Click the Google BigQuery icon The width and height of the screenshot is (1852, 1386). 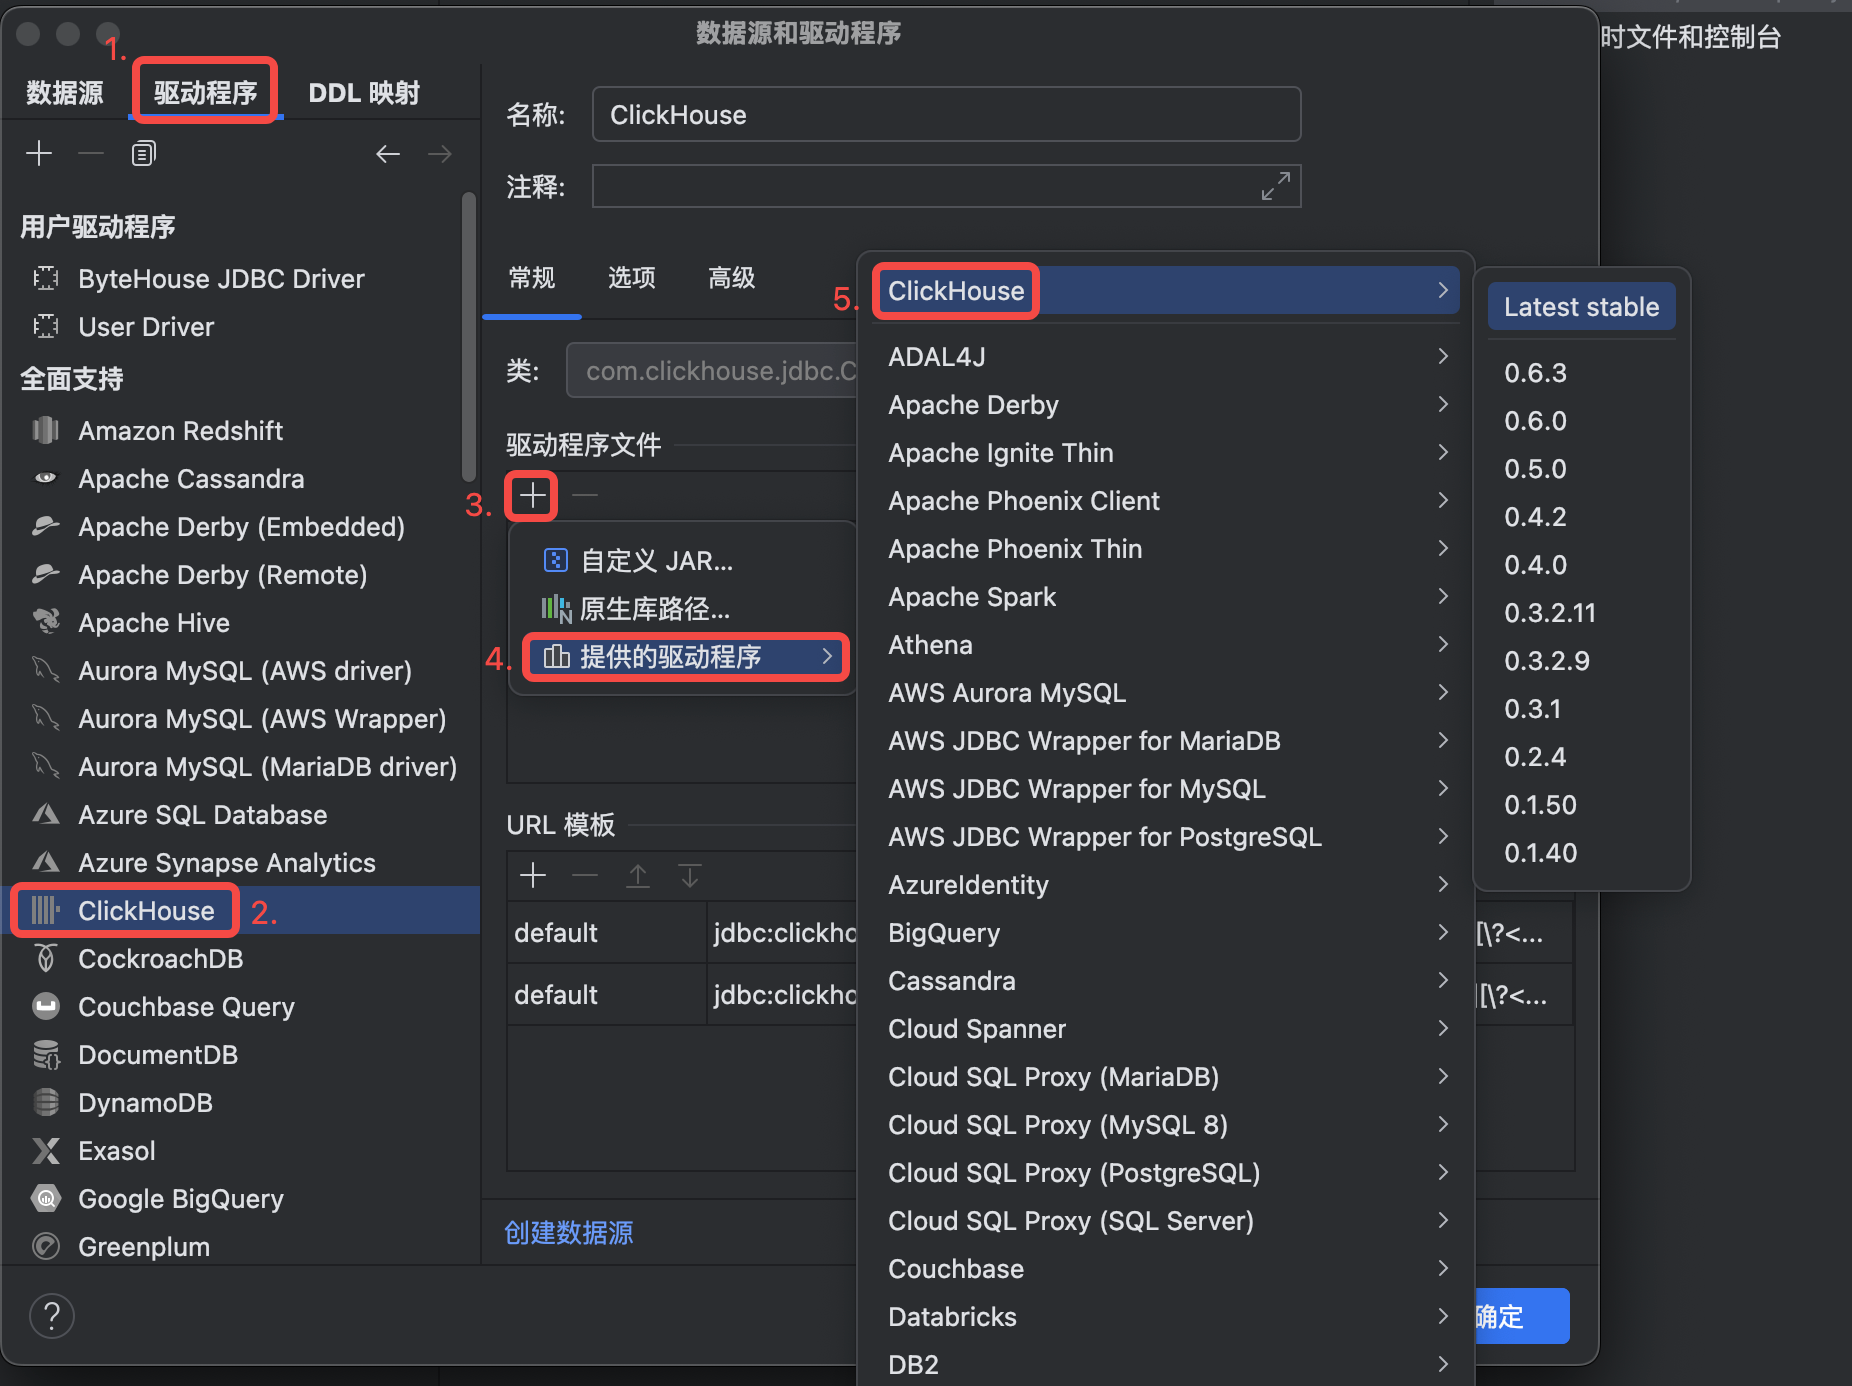pos(46,1198)
